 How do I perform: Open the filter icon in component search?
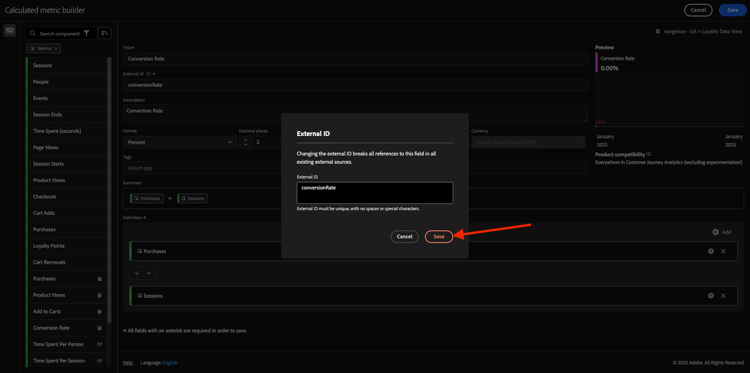86,33
